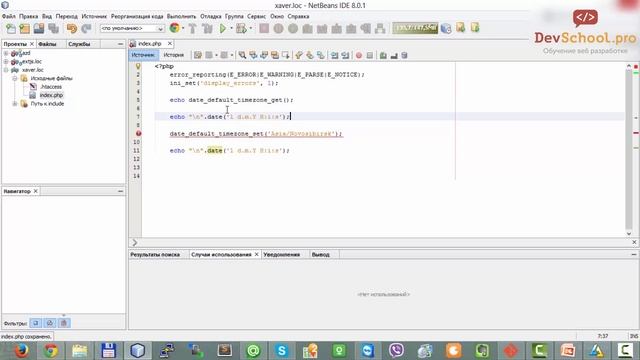
Task: Undo the last edit via toolbar arrow
Action: point(72,29)
